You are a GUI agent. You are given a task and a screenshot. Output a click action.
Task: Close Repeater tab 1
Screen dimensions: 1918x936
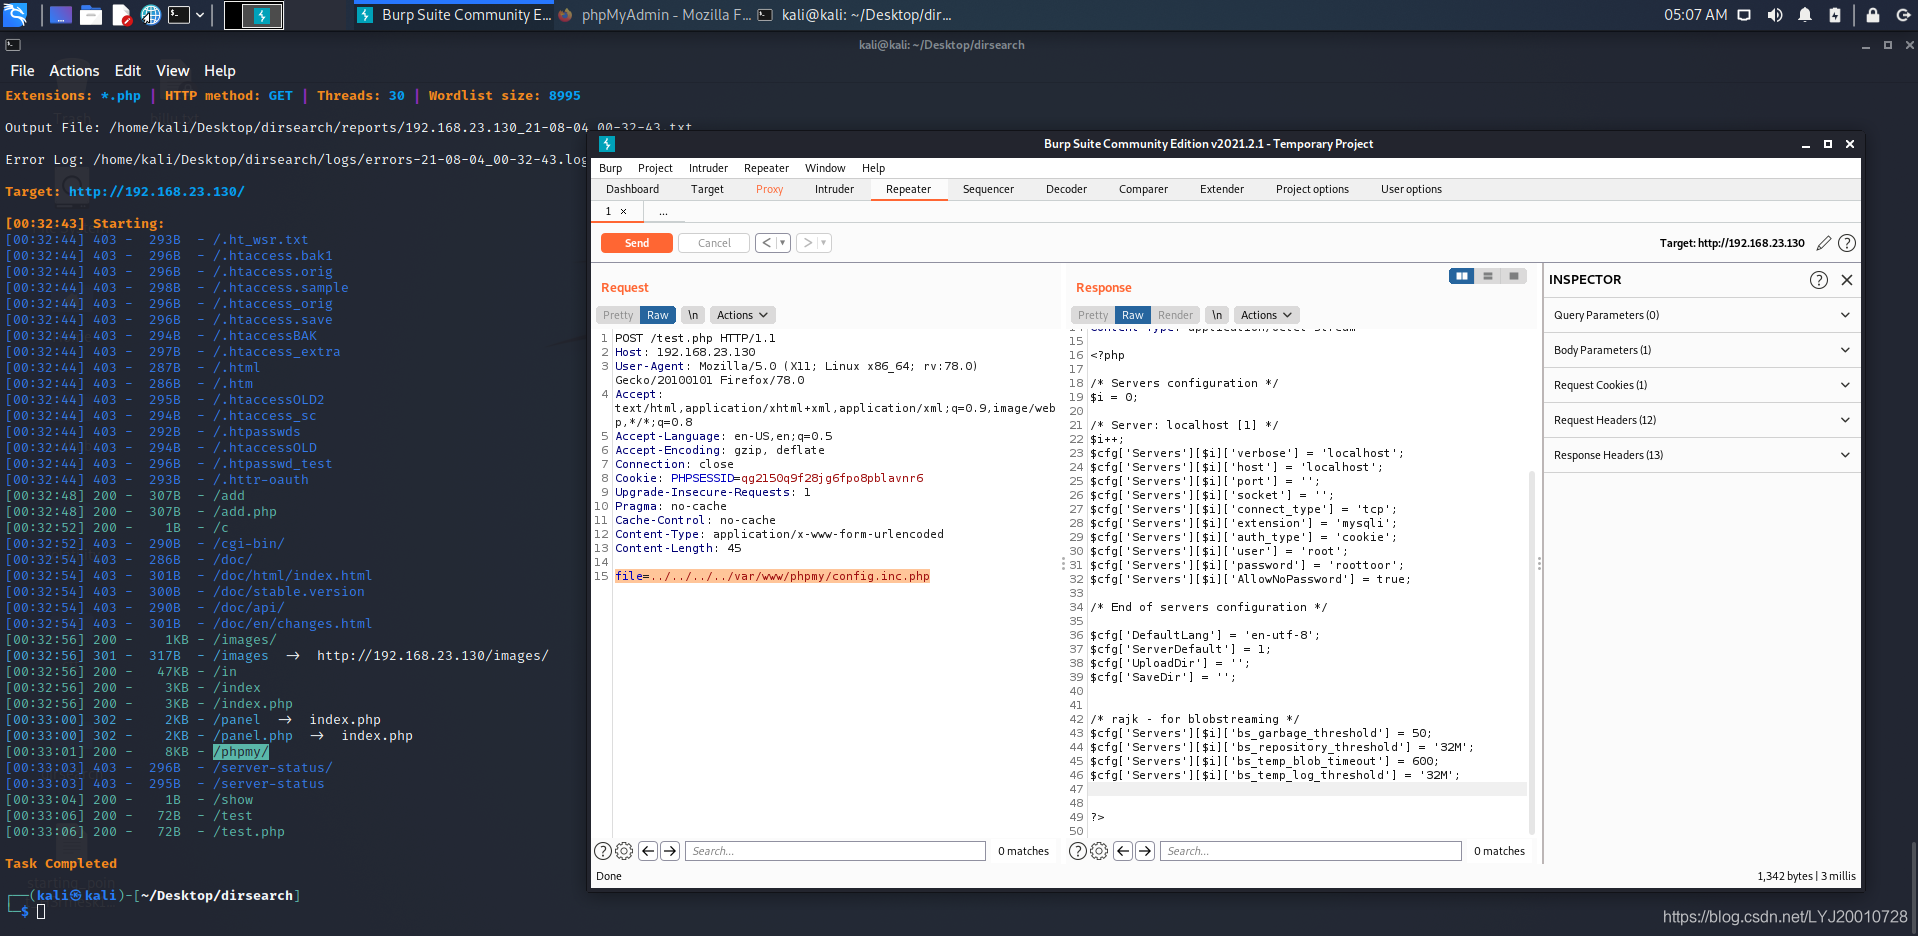623,211
